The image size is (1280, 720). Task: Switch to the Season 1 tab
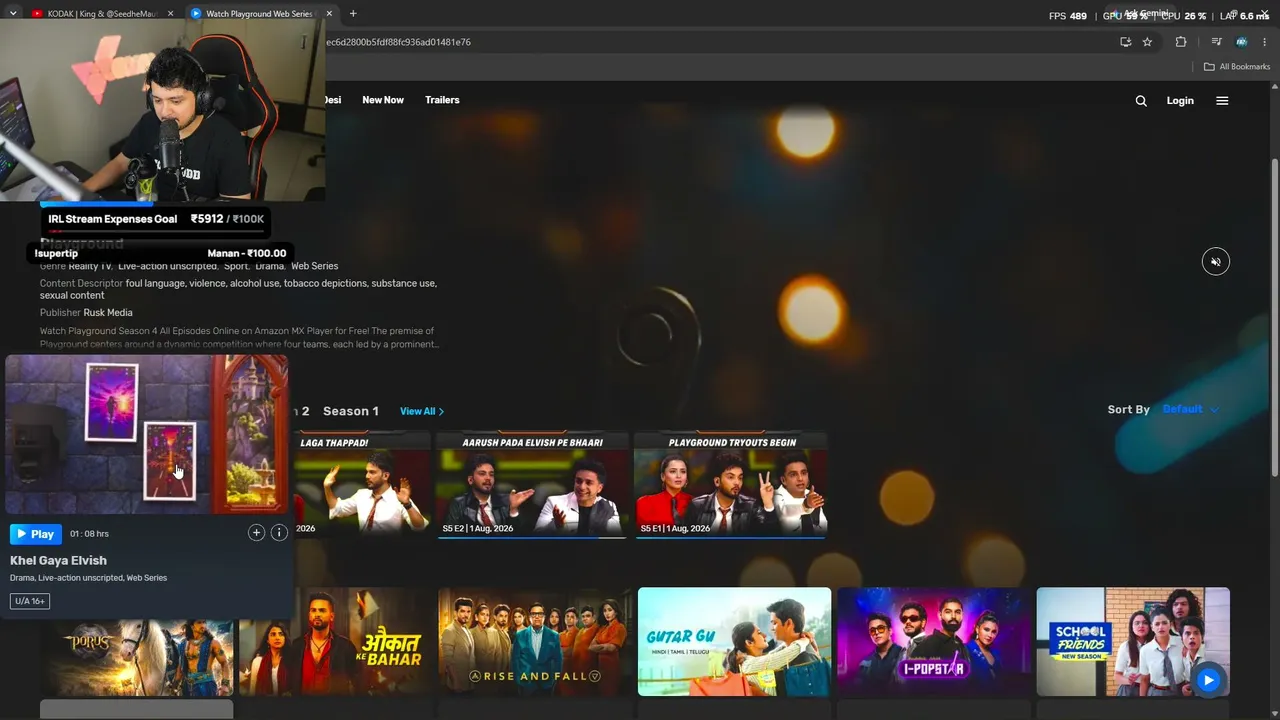[x=351, y=411]
